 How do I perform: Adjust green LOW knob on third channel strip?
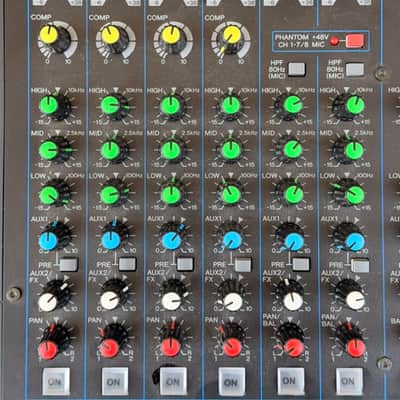(171, 195)
